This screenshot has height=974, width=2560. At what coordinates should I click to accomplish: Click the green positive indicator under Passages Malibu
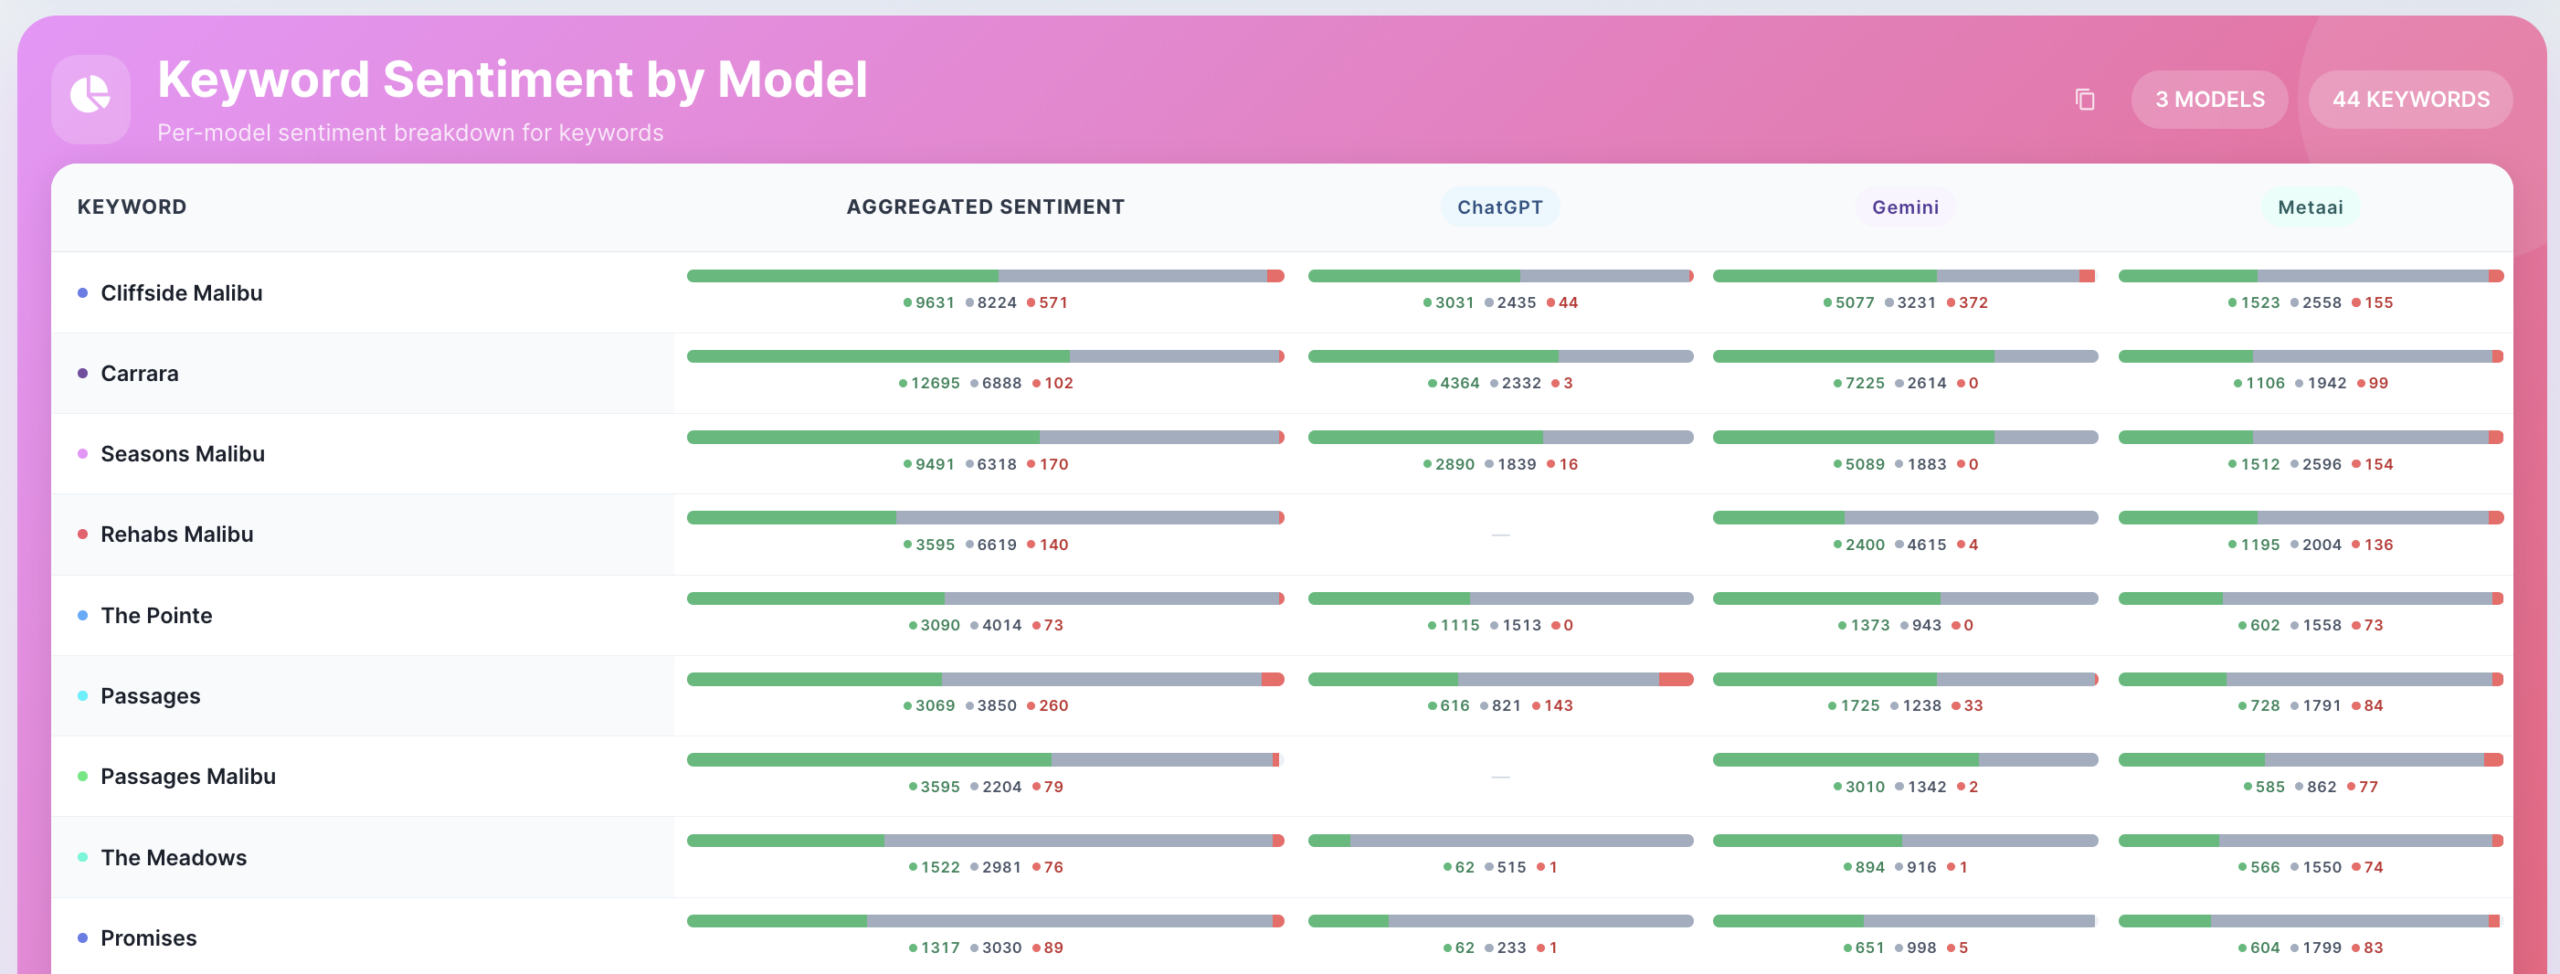[x=936, y=787]
